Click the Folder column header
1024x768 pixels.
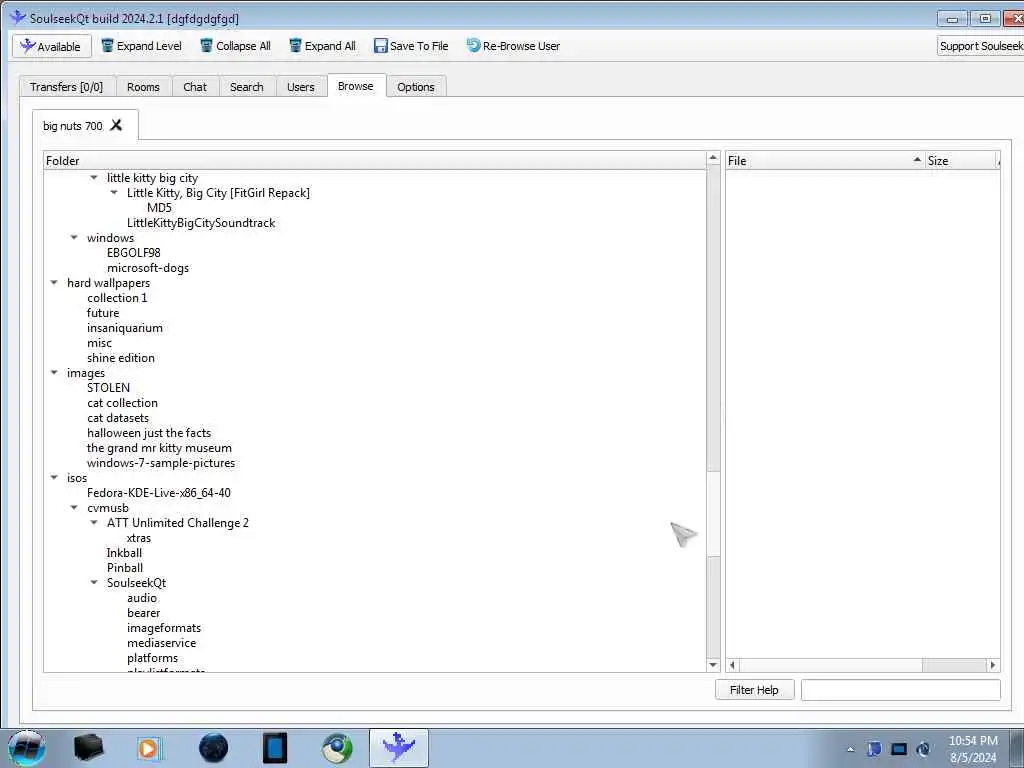pos(375,161)
